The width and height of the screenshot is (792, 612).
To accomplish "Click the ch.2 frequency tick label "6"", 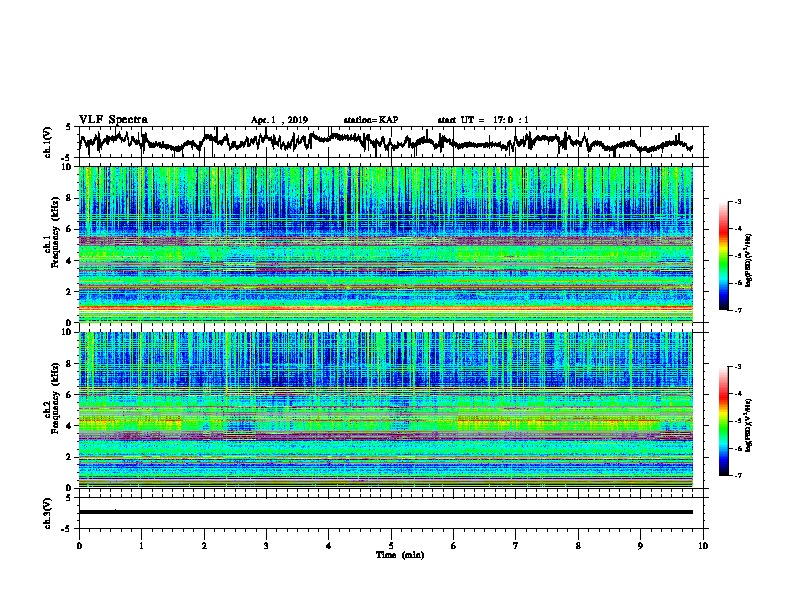I will (x=70, y=394).
